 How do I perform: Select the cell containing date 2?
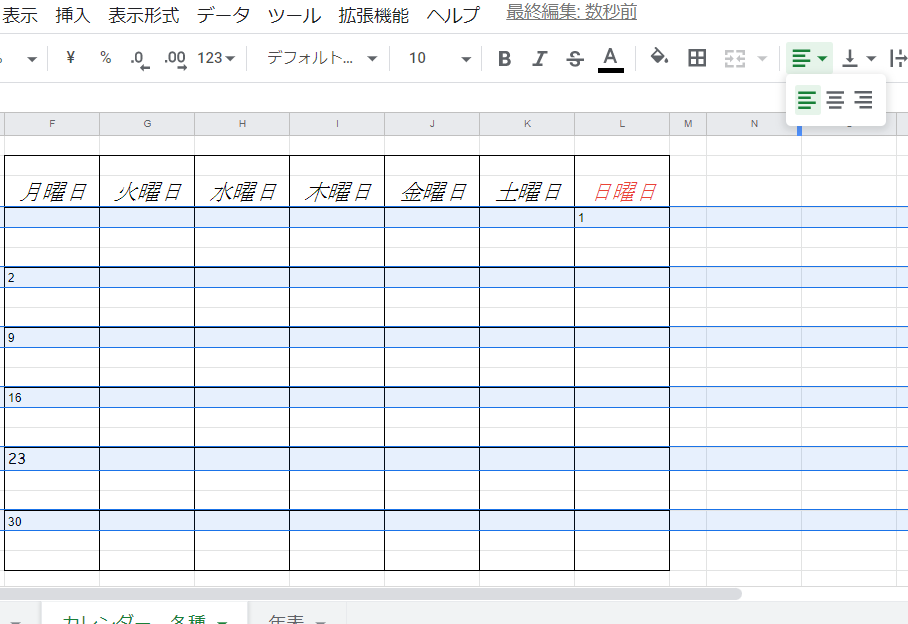click(x=52, y=277)
